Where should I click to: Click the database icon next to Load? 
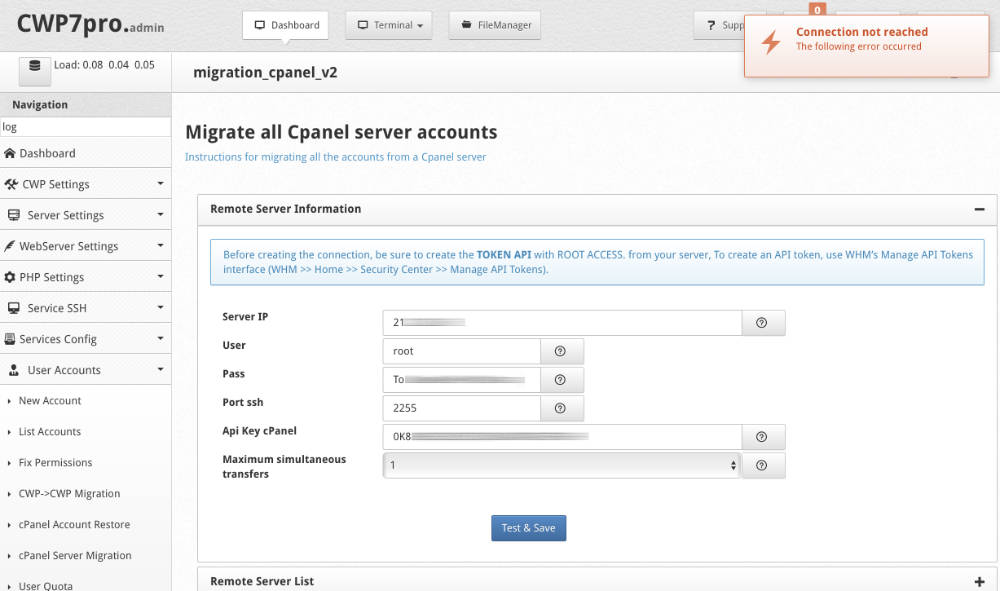coord(34,69)
